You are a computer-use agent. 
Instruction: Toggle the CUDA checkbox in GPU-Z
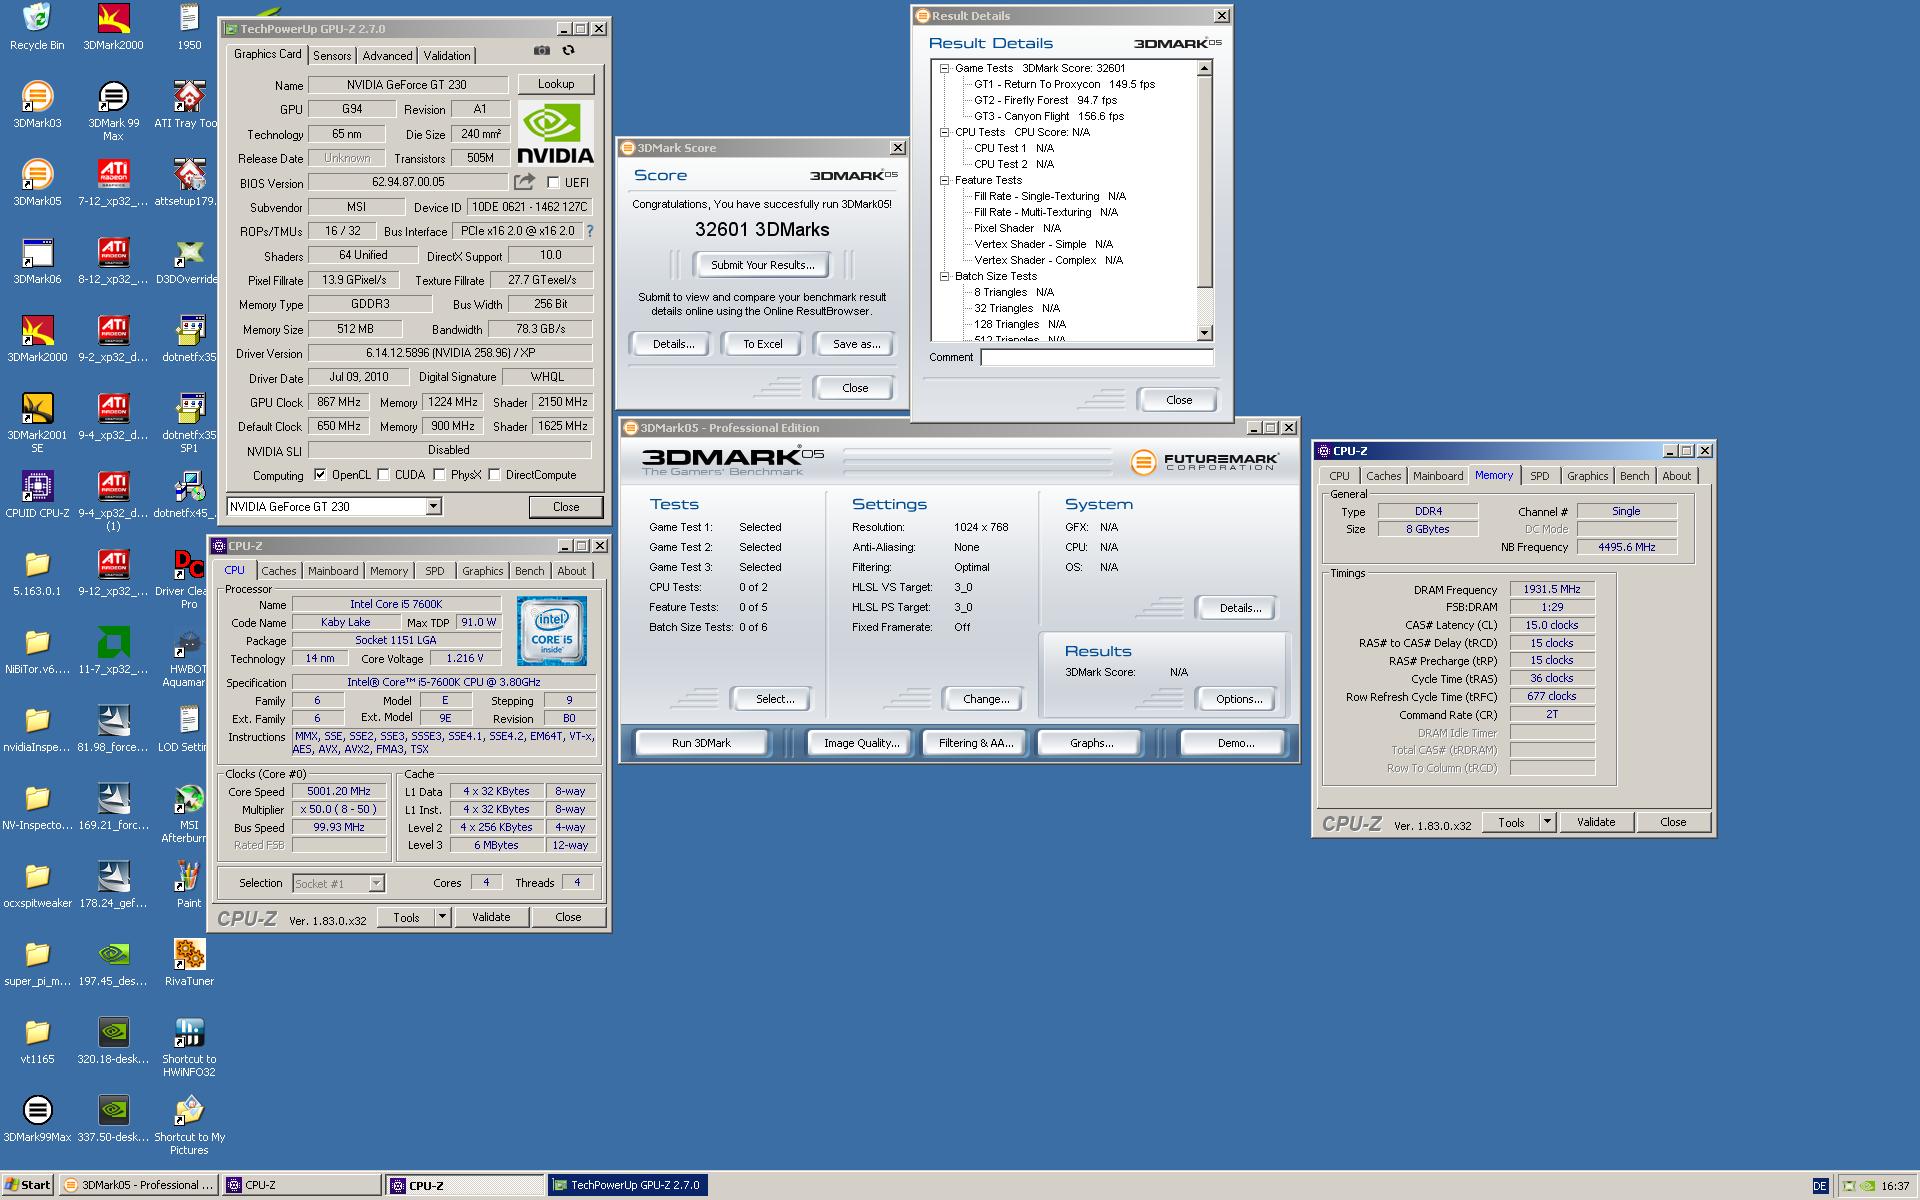coord(383,475)
